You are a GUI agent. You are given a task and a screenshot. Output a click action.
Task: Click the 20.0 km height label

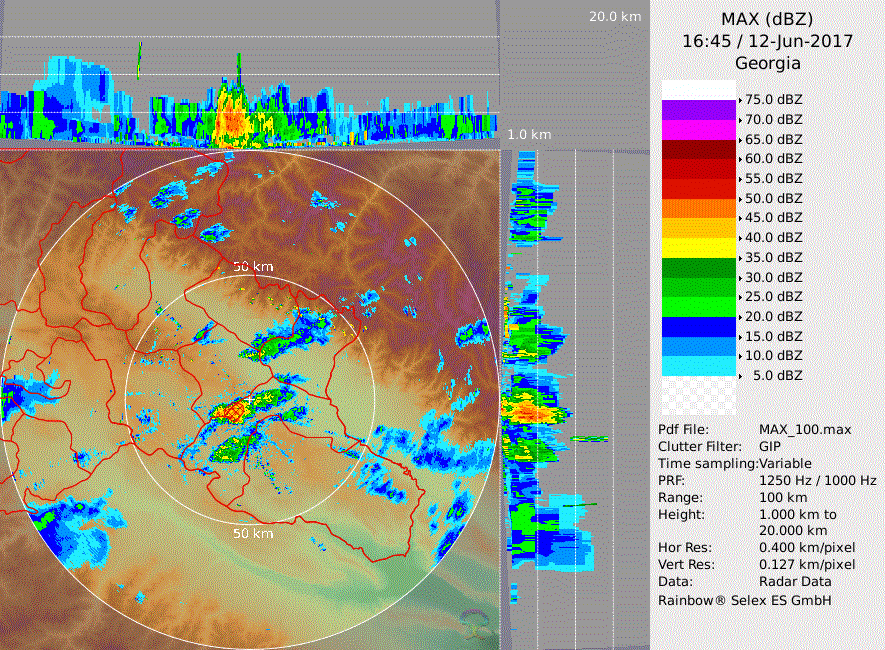615,17
